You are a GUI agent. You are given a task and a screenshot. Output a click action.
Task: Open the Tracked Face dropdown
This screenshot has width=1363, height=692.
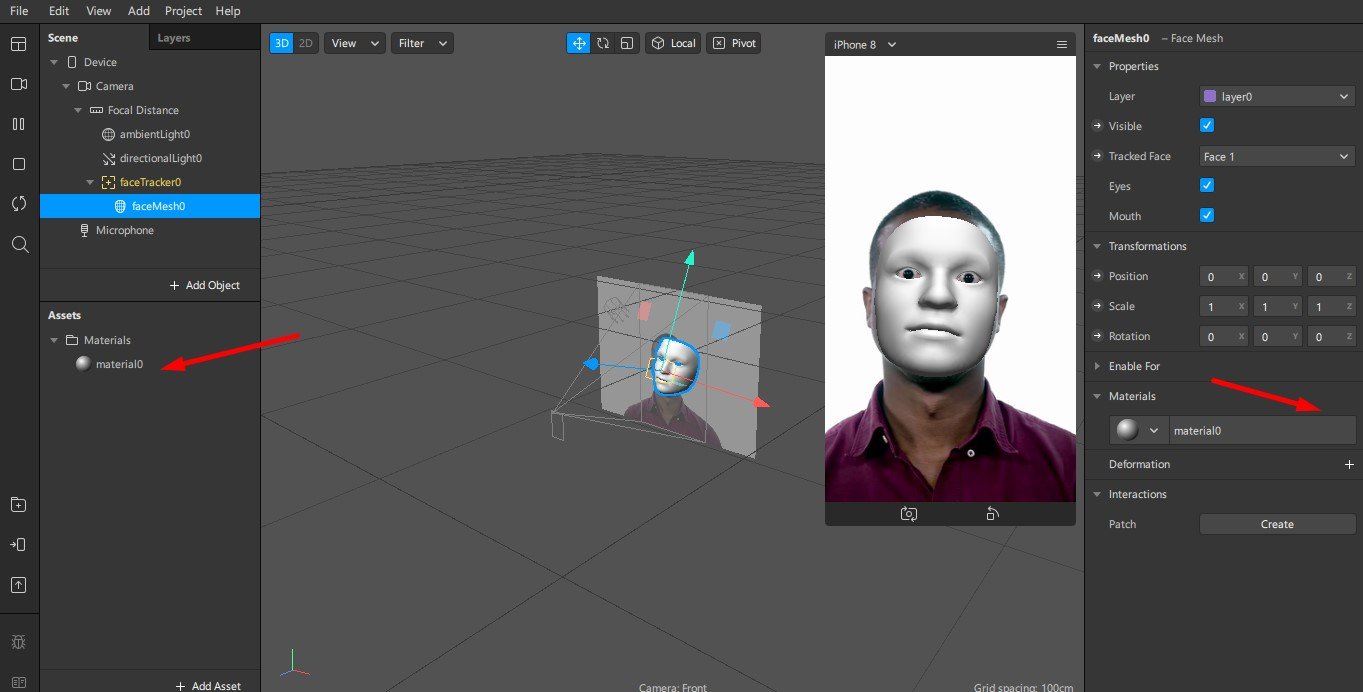pyautogui.click(x=1277, y=156)
